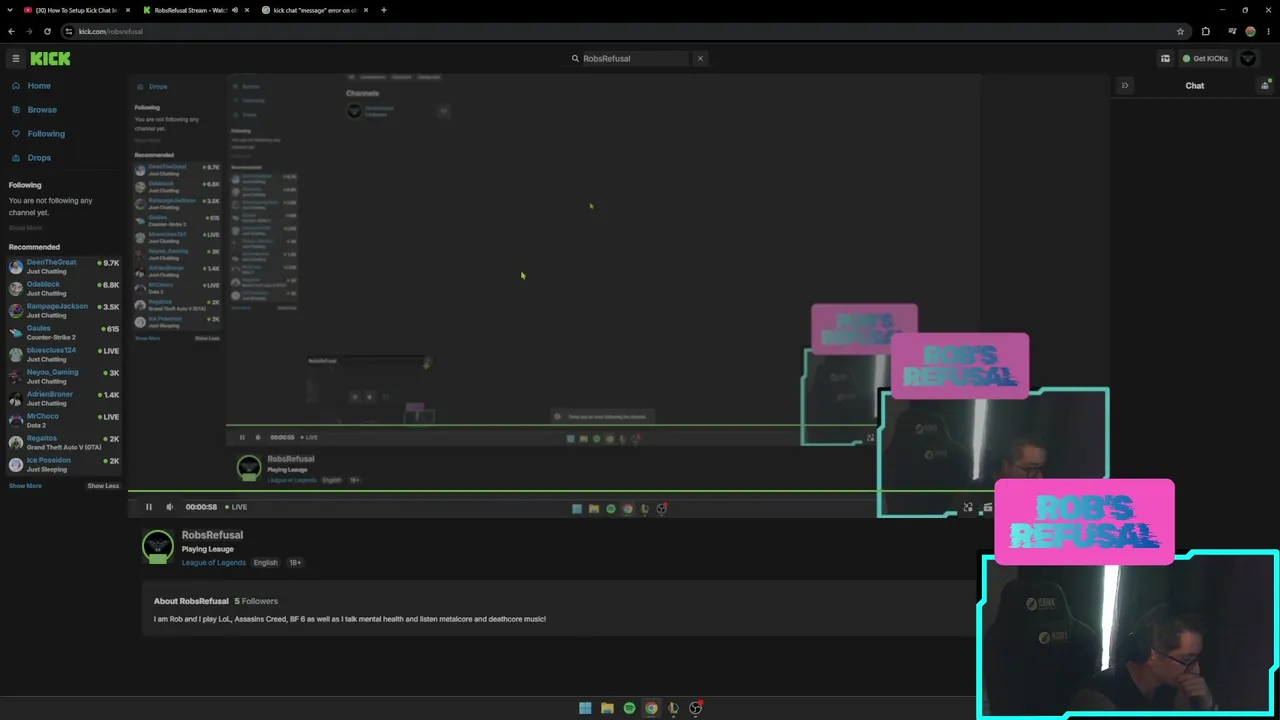This screenshot has width=1280, height=720.
Task: Open Spotify from the Windows taskbar
Action: [x=629, y=708]
